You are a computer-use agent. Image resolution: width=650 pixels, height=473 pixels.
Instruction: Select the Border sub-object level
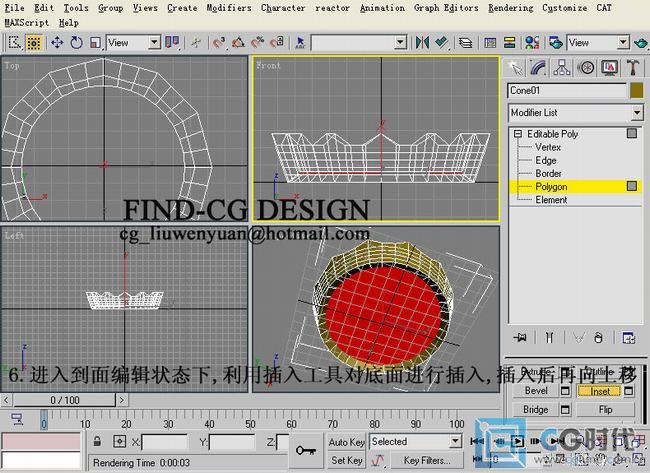548,174
